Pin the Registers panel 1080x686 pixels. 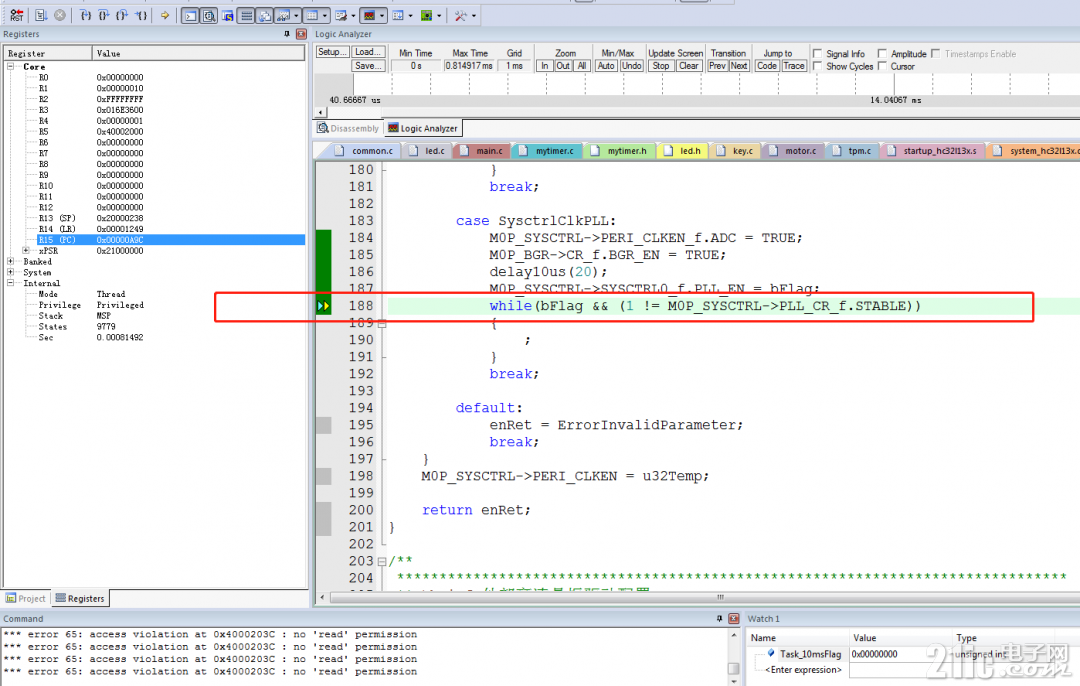click(287, 34)
